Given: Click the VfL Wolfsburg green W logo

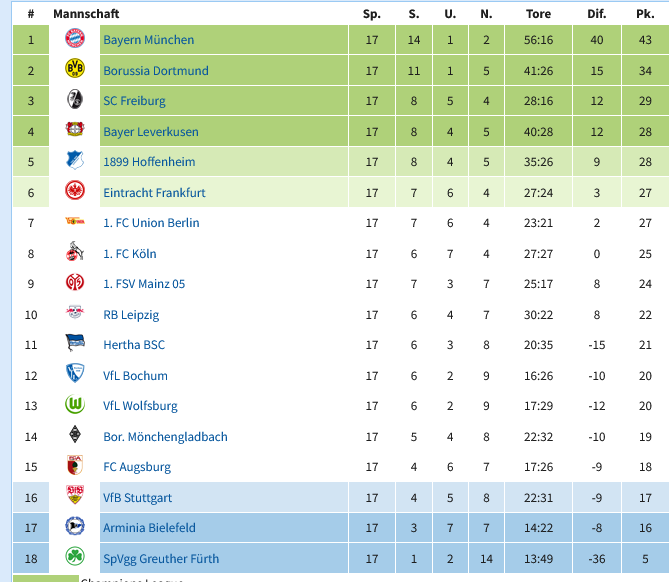Looking at the screenshot, I should (x=75, y=404).
